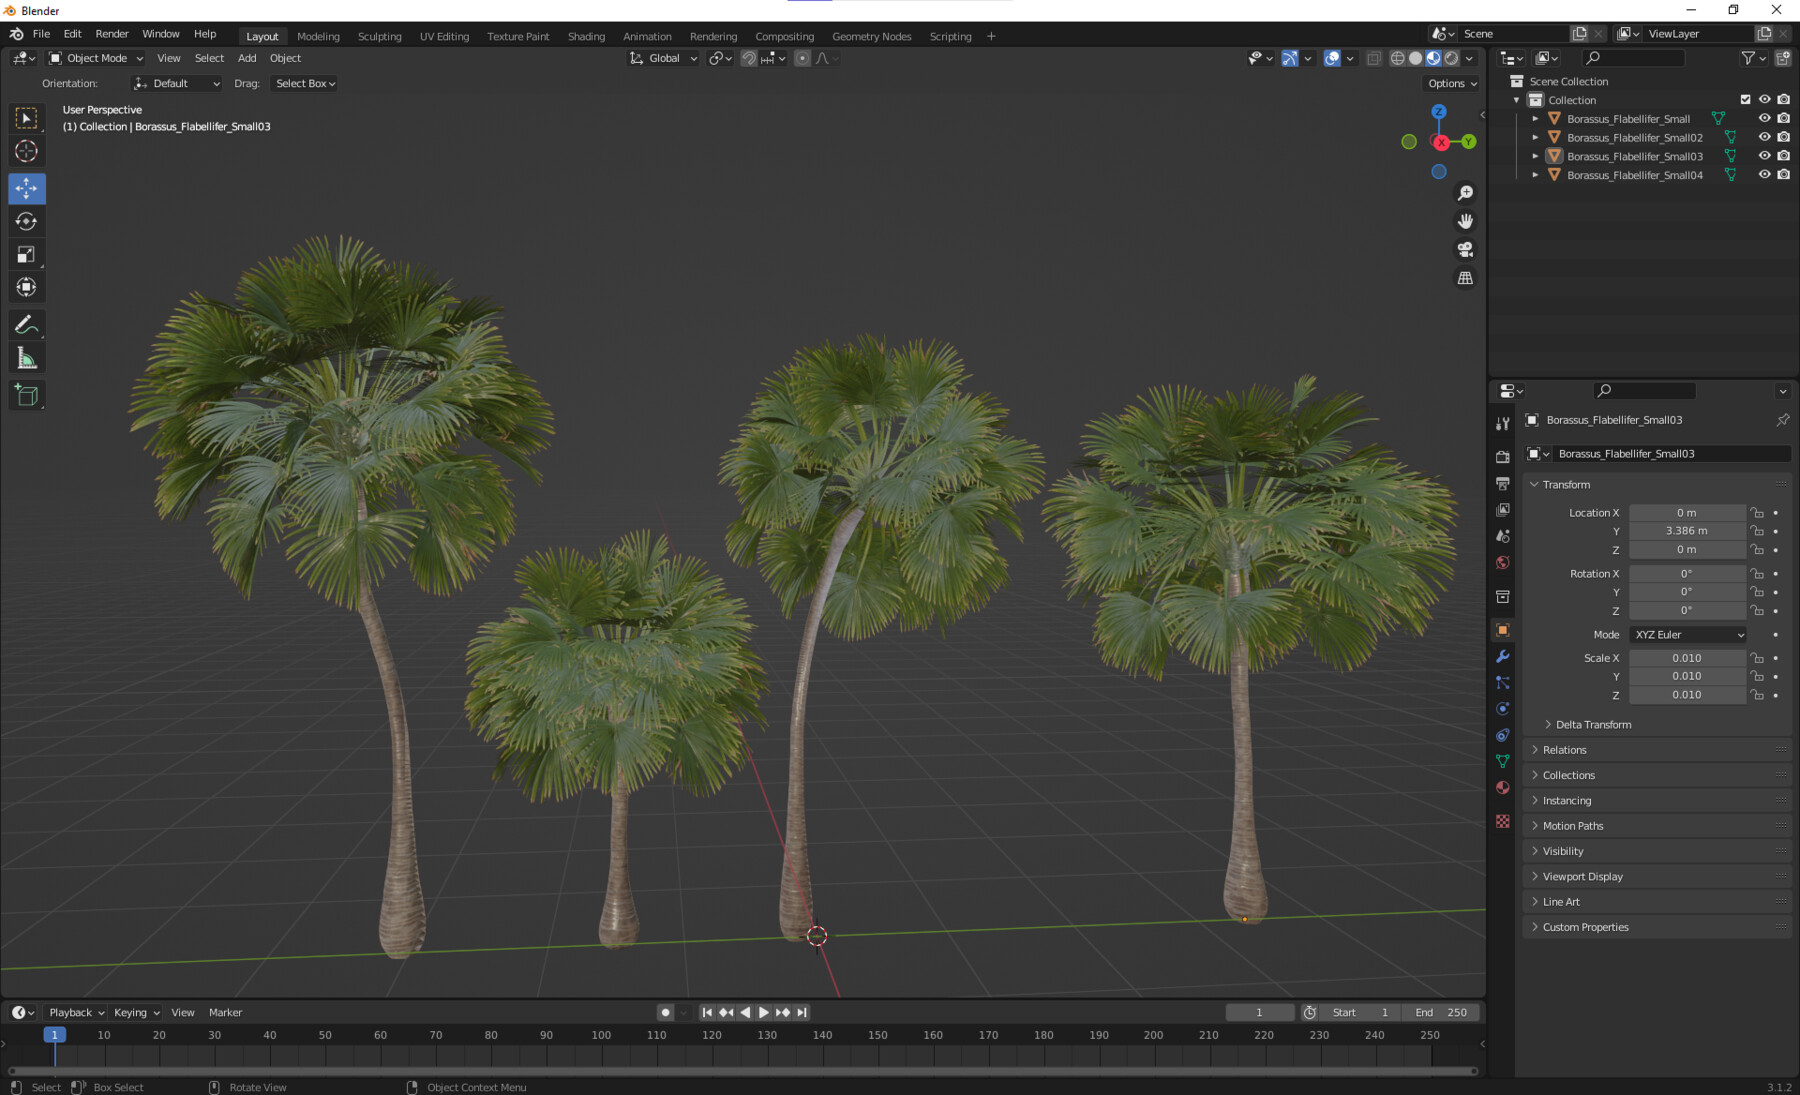1800x1095 pixels.
Task: Expand the Borassus_Flabellifer_Small tree item
Action: (x=1535, y=118)
